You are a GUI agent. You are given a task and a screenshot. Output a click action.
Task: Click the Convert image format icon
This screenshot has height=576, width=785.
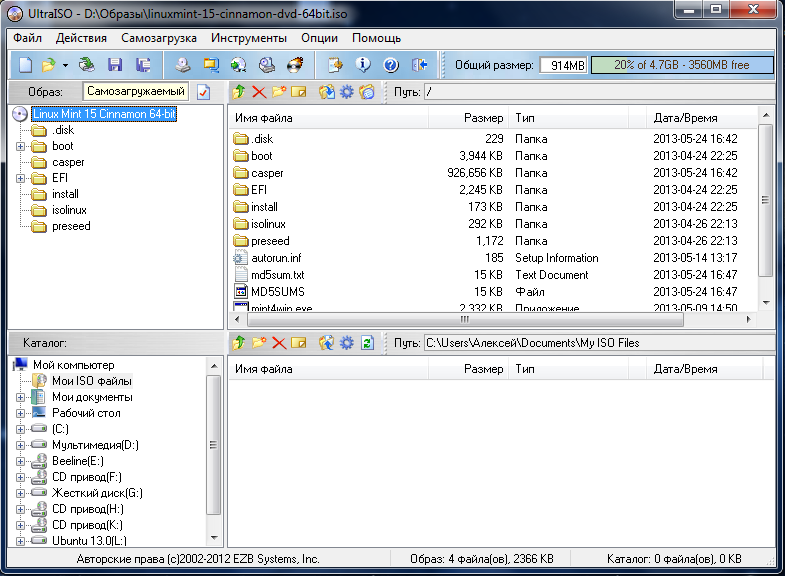point(211,65)
